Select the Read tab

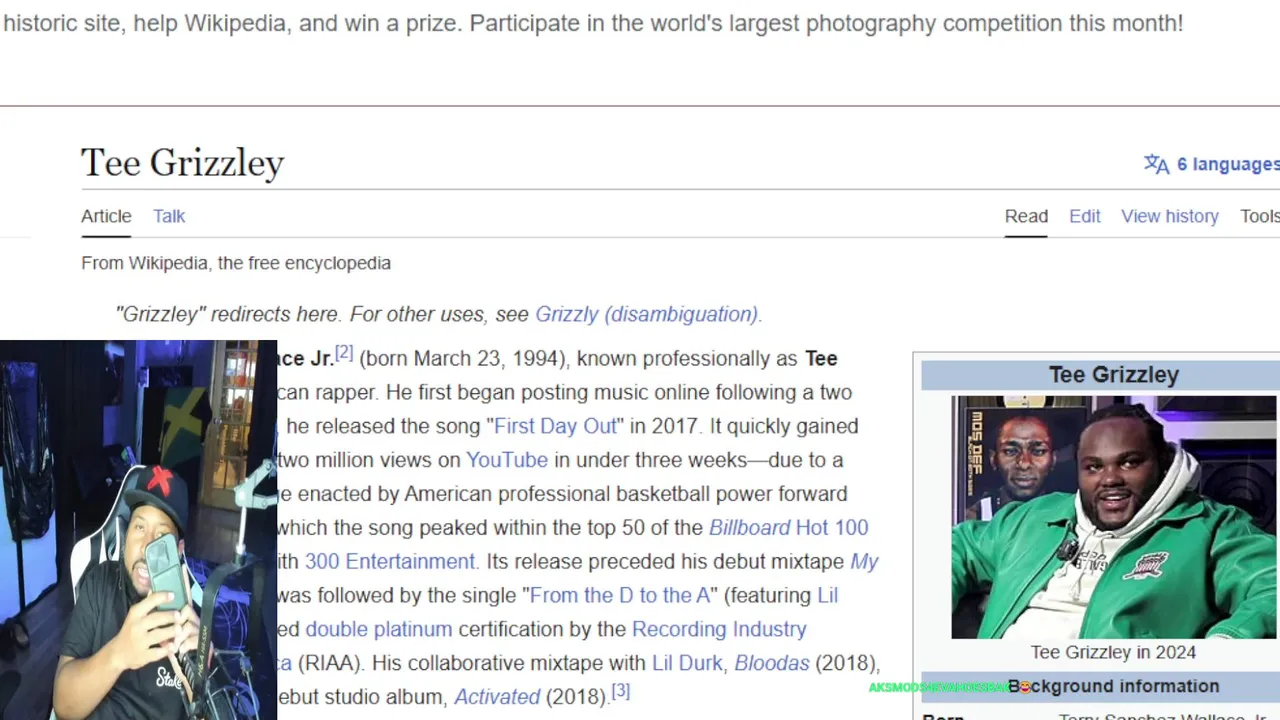coord(1026,216)
